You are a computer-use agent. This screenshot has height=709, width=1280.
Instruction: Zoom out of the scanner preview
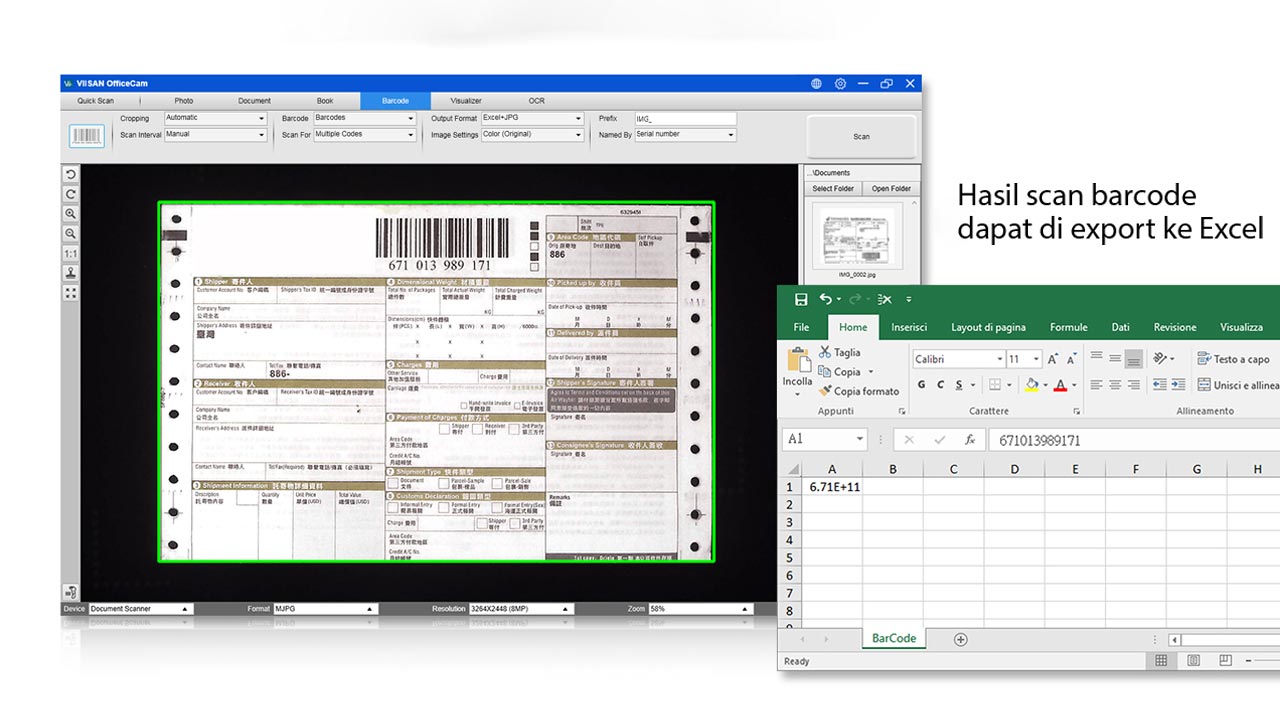[71, 233]
